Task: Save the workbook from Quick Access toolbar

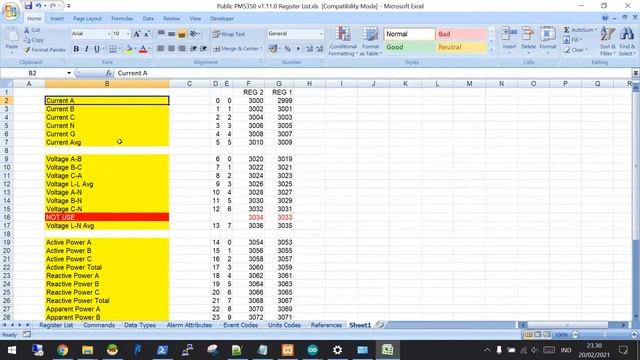Action: click(x=28, y=6)
